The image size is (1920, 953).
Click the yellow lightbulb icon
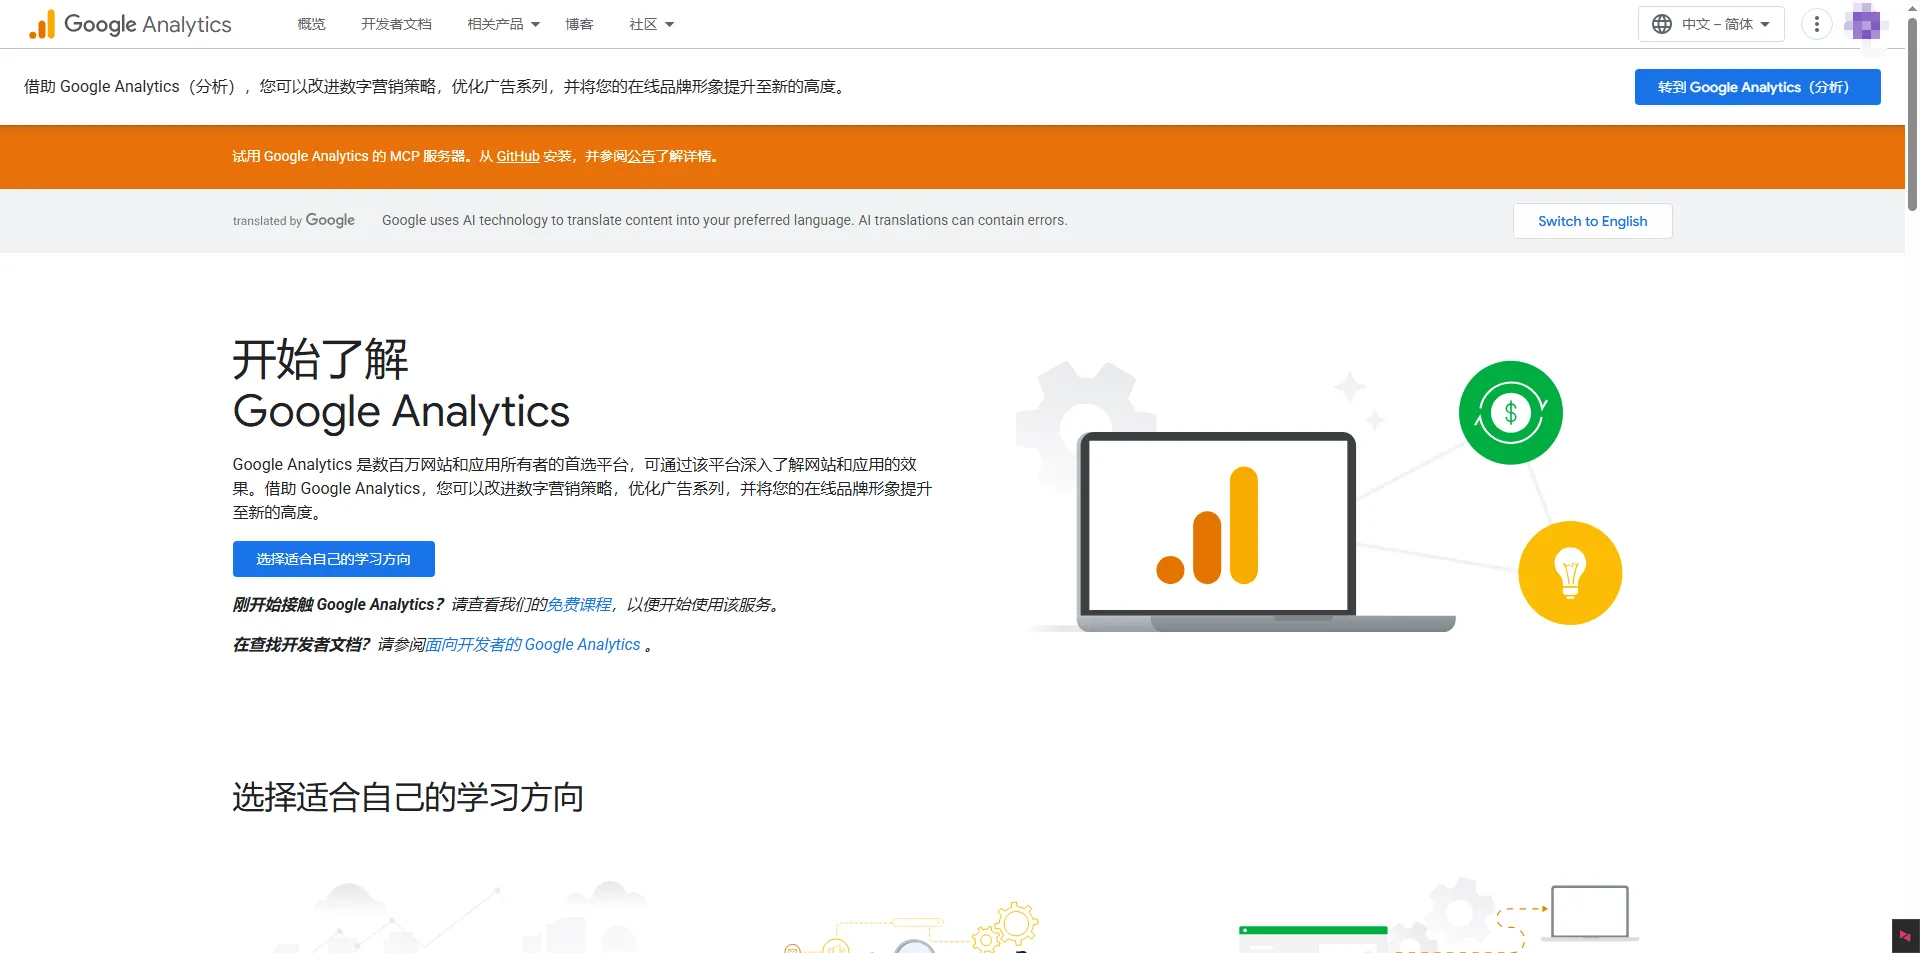coord(1570,573)
